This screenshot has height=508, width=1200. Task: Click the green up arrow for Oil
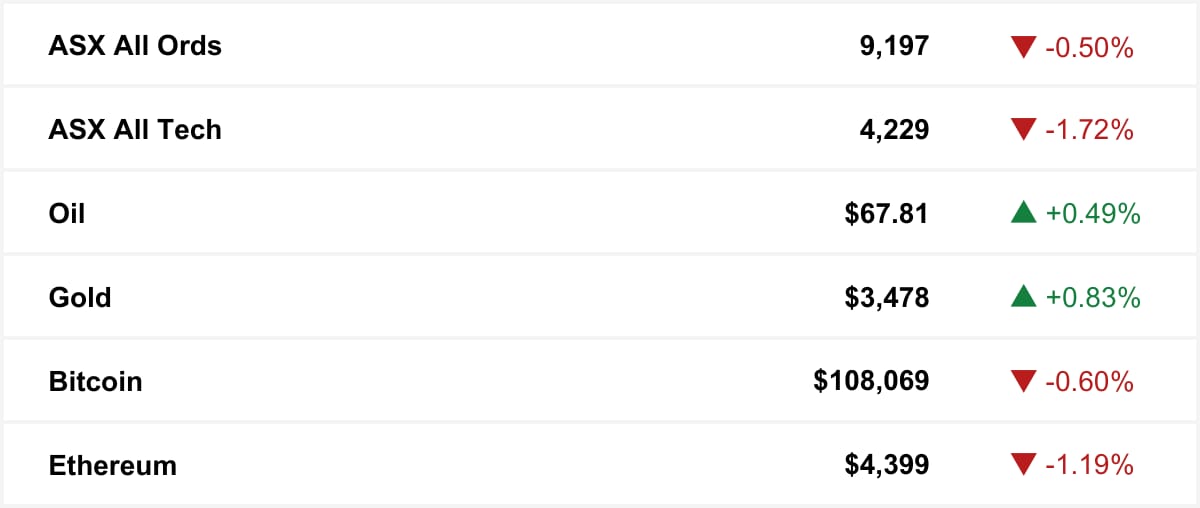[x=1023, y=212]
